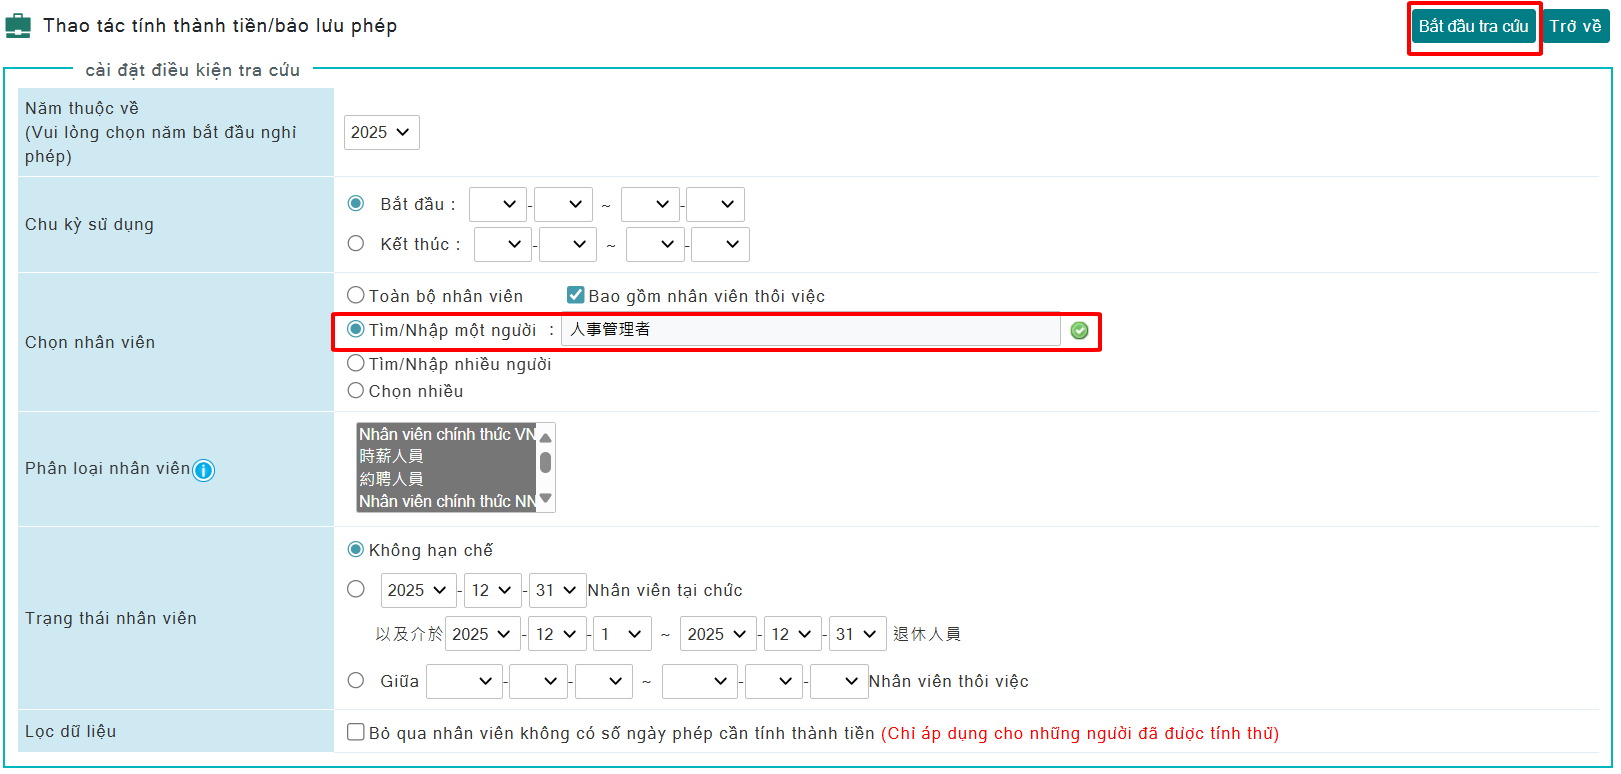Select Nhân viên chính thức VN list item
The height and width of the screenshot is (774, 1621).
coord(446,434)
